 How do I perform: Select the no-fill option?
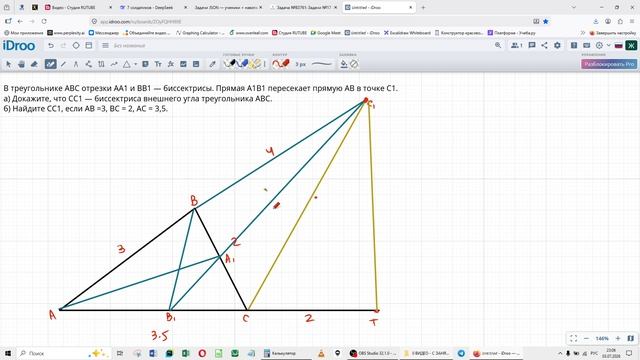354,64
